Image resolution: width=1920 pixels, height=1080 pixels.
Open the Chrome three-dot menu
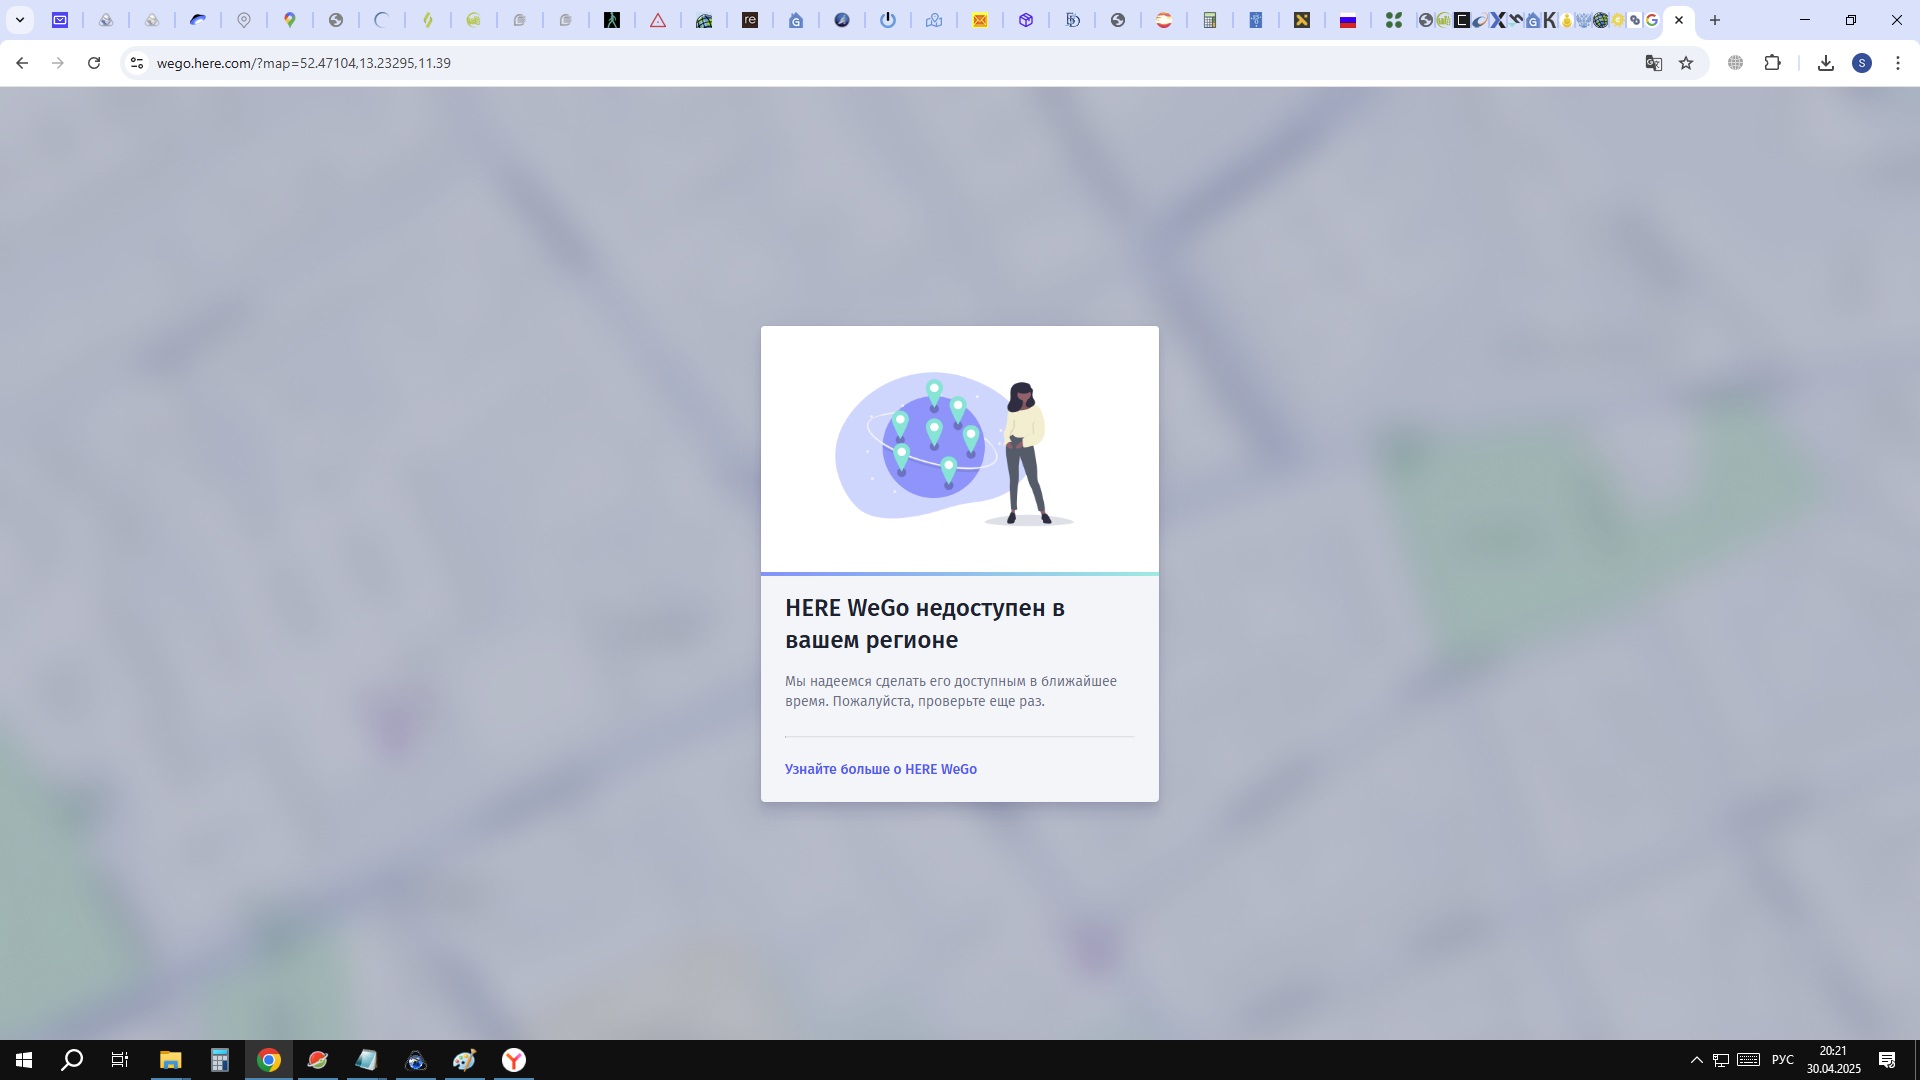pos(1897,63)
